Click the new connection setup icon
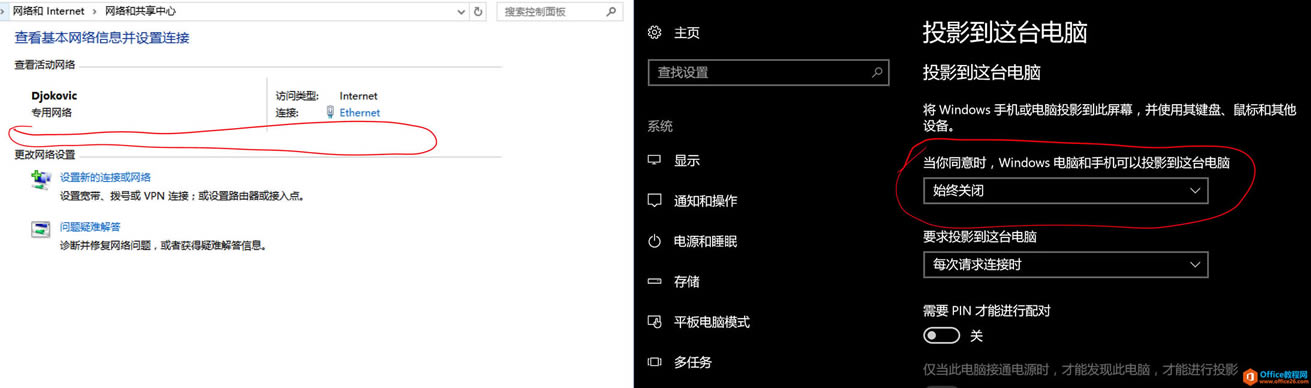Image resolution: width=1311 pixels, height=388 pixels. (40, 180)
